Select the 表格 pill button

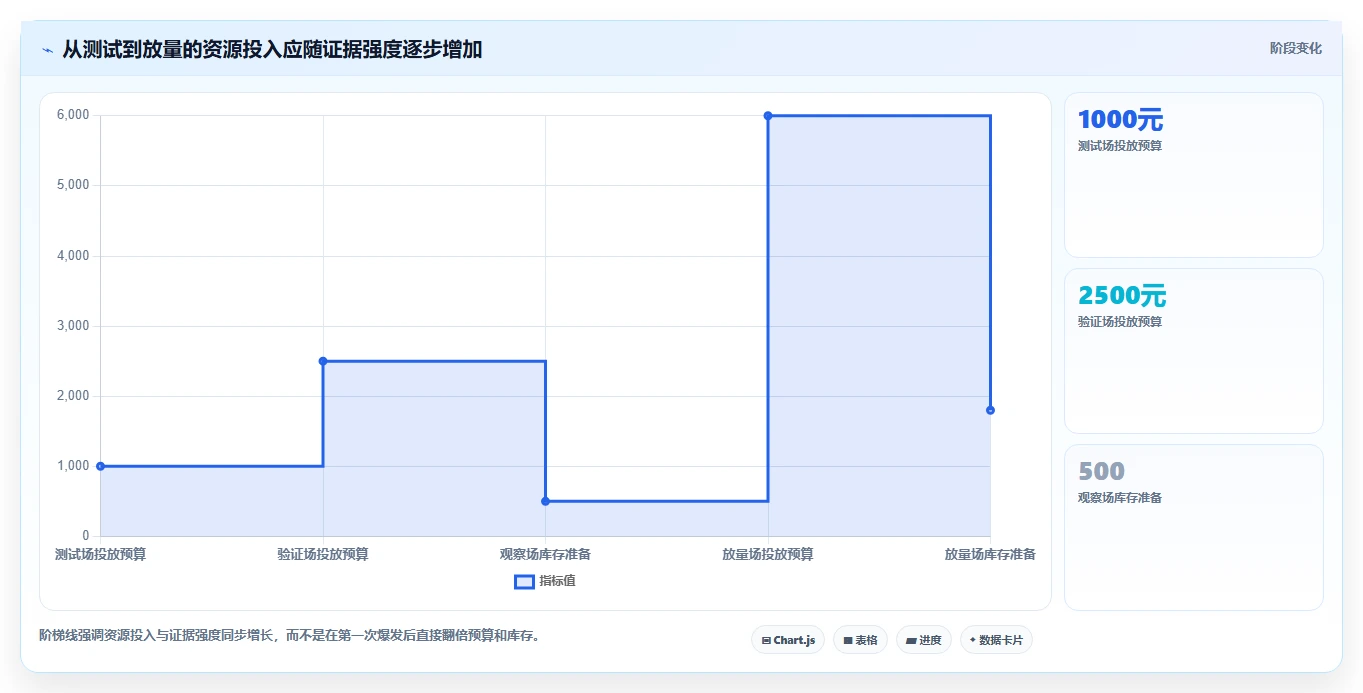point(860,640)
